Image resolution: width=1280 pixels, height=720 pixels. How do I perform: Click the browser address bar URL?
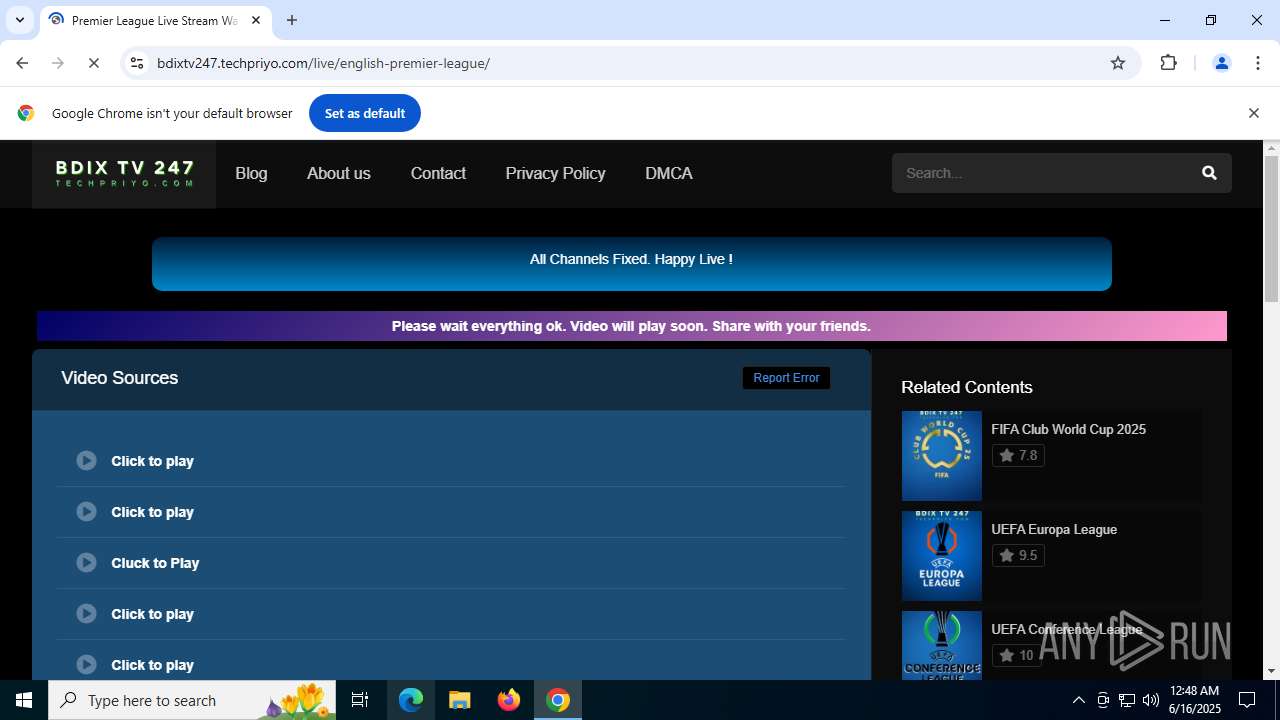click(323, 63)
